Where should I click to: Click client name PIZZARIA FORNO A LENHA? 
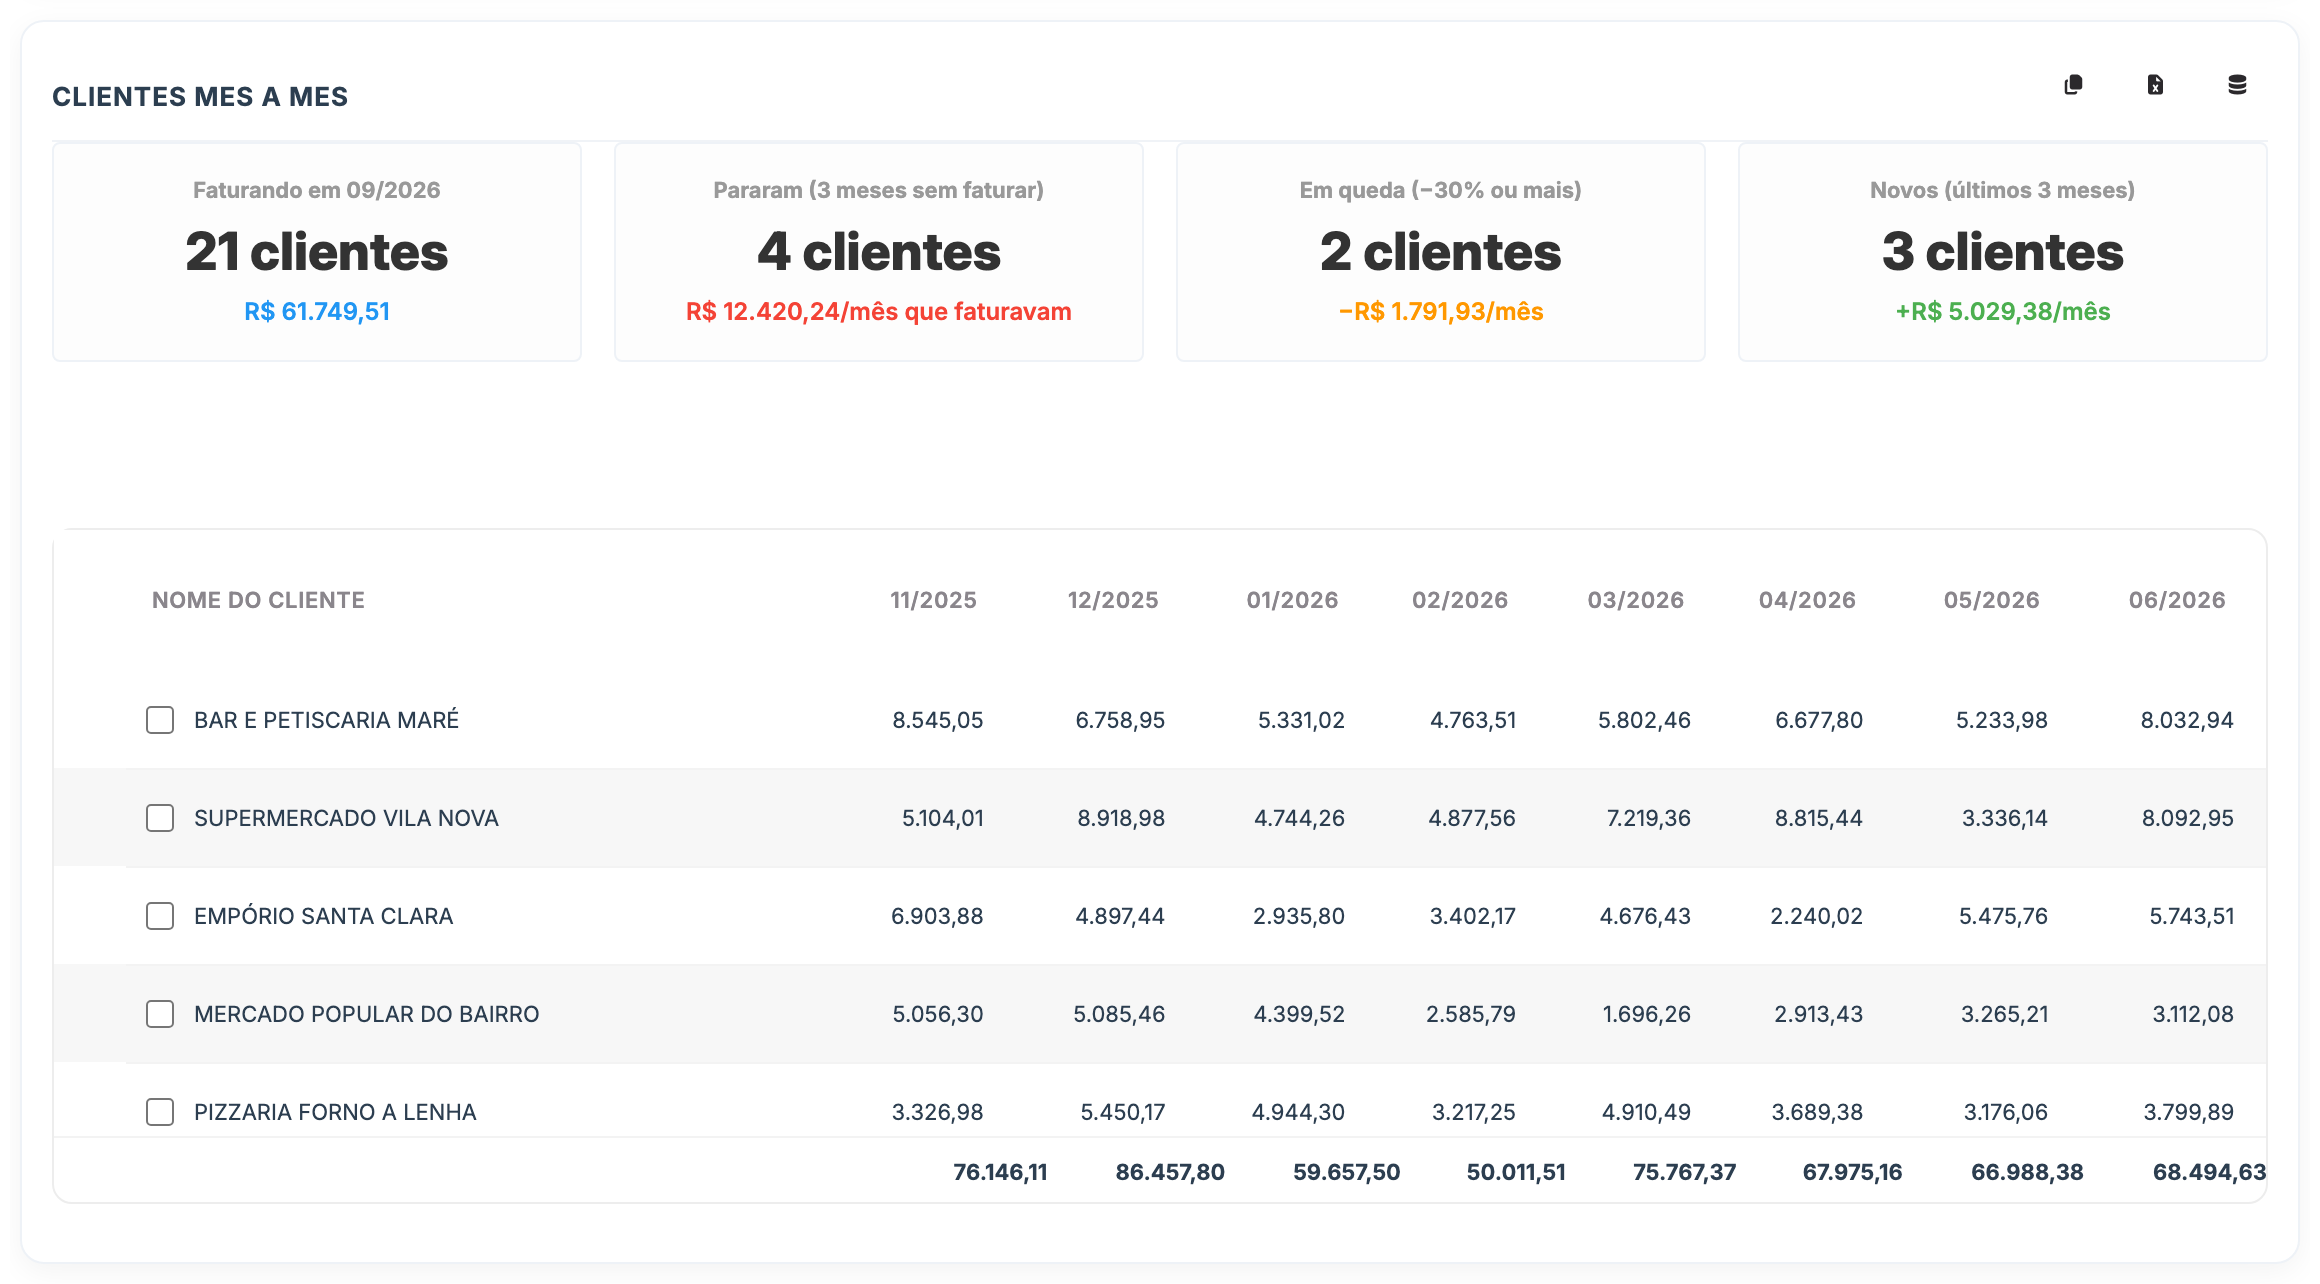[x=335, y=1112]
